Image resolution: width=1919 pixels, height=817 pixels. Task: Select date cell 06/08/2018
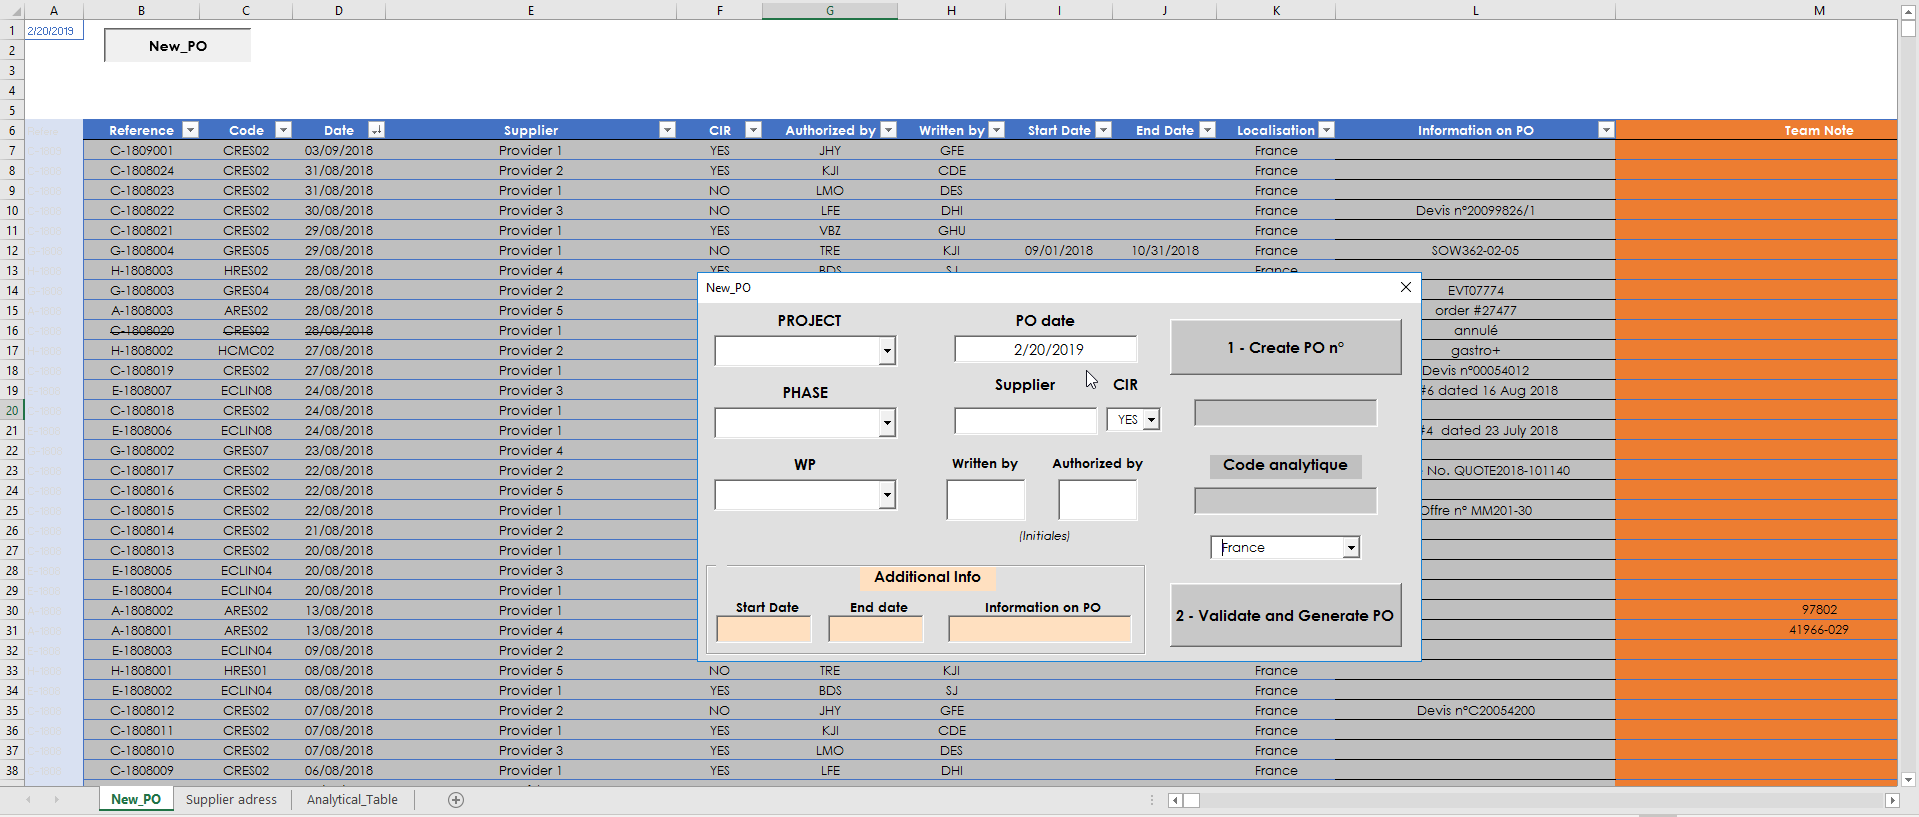pyautogui.click(x=339, y=770)
